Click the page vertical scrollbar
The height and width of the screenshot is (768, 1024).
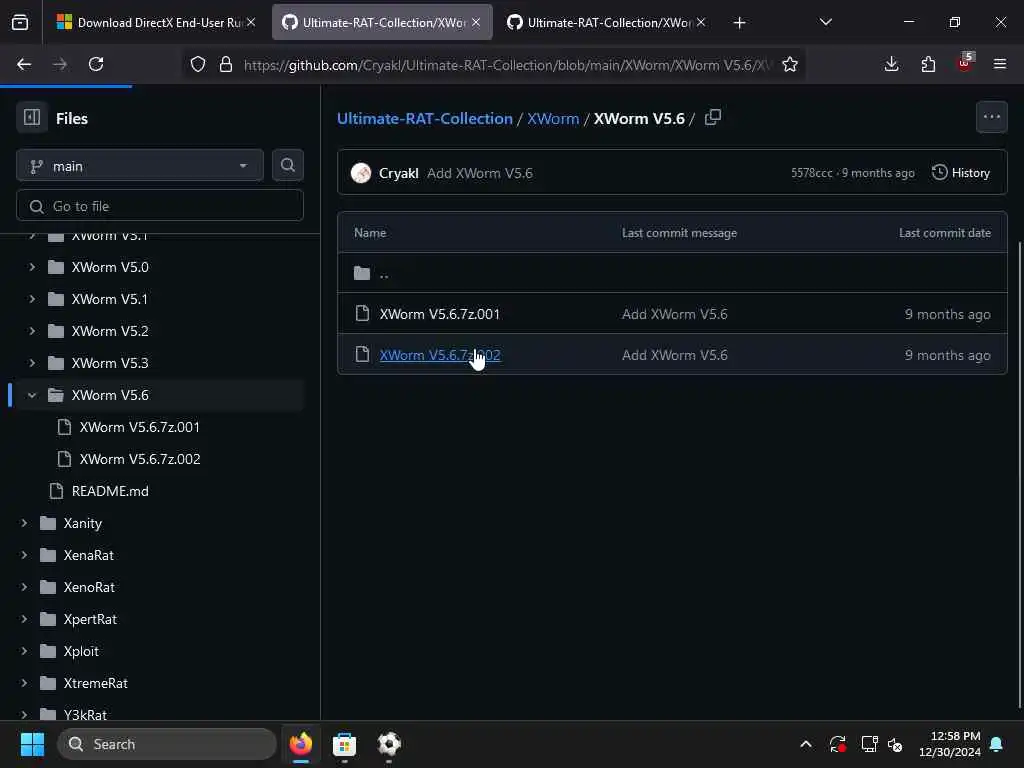click(1019, 473)
